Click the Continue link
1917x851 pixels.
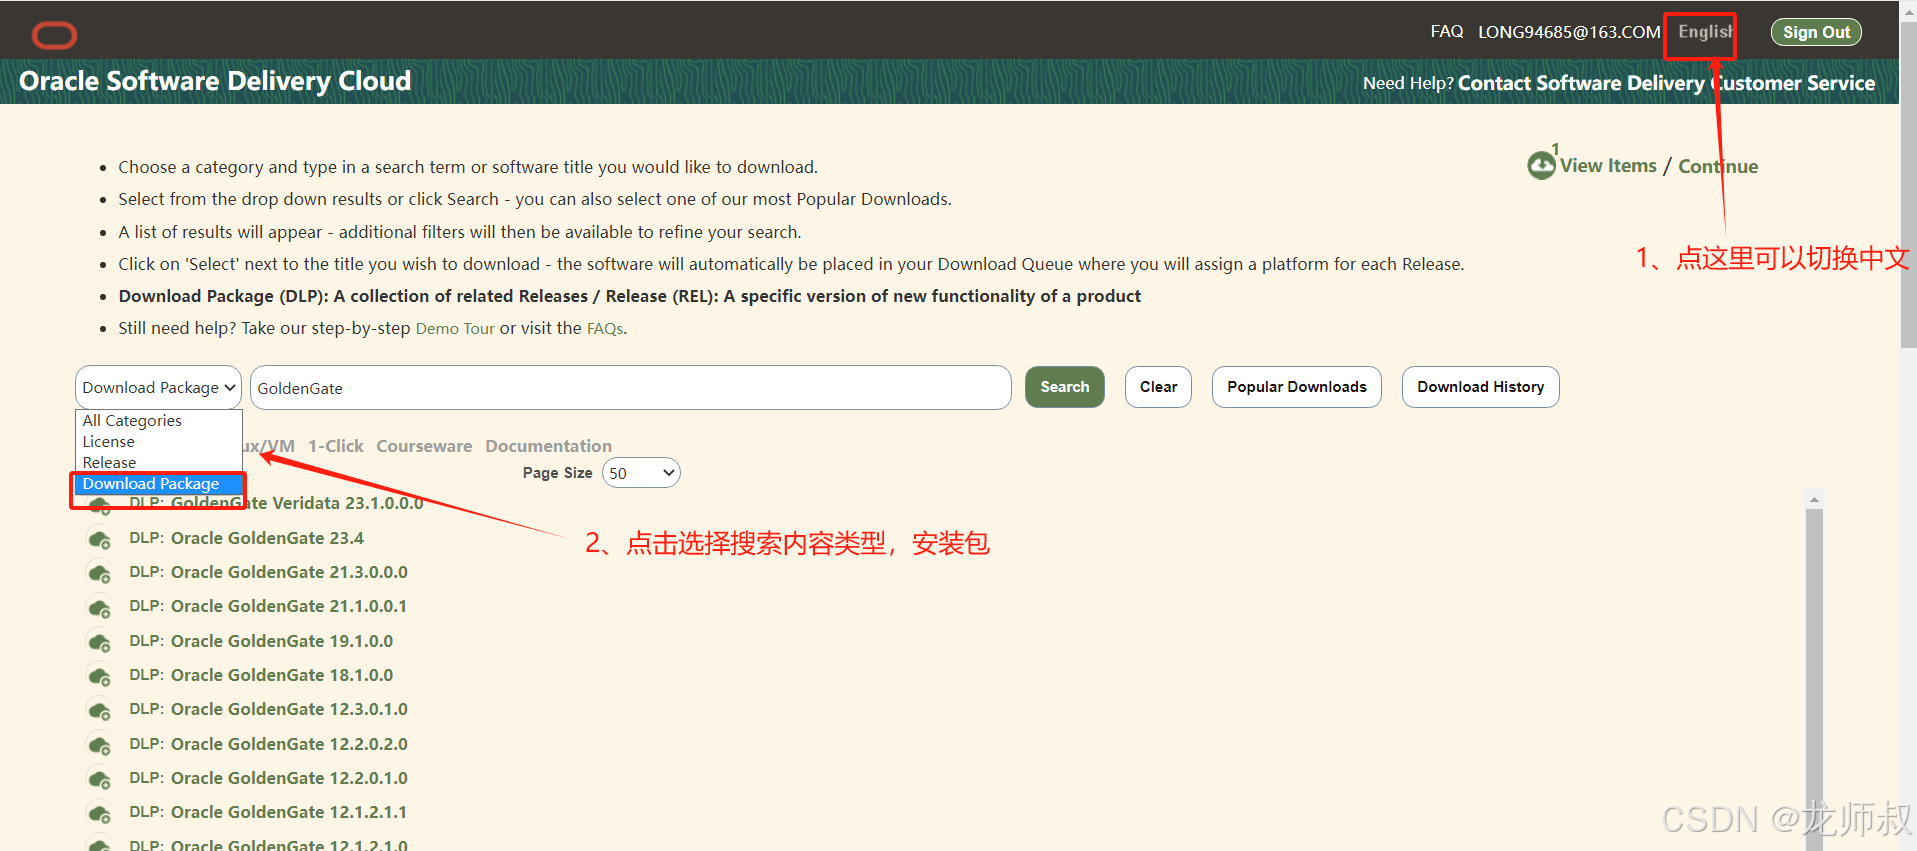[x=1718, y=166]
